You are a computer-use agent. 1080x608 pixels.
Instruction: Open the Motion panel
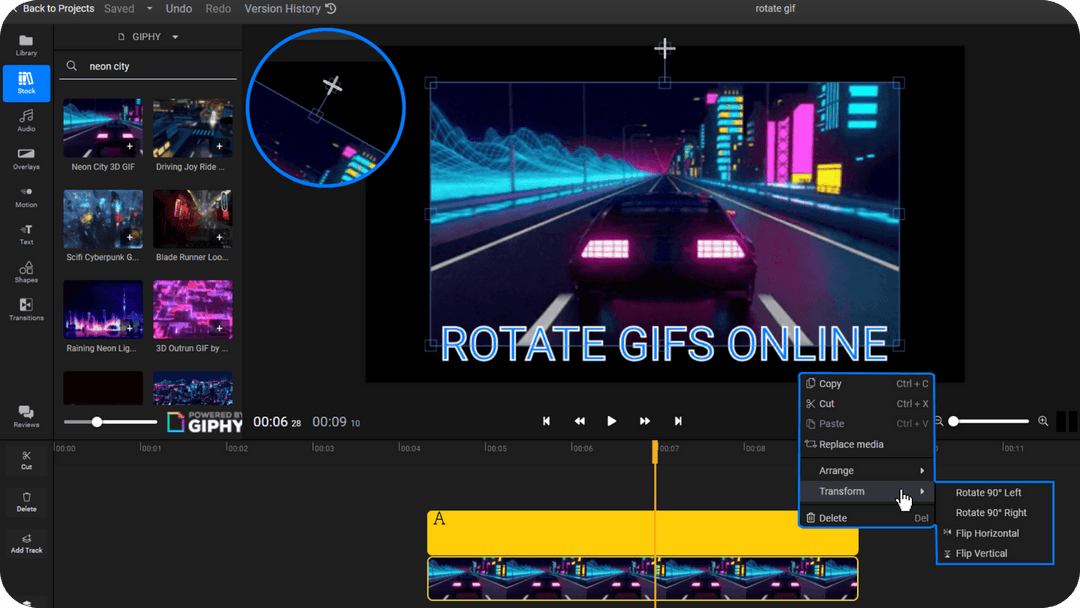click(x=26, y=197)
